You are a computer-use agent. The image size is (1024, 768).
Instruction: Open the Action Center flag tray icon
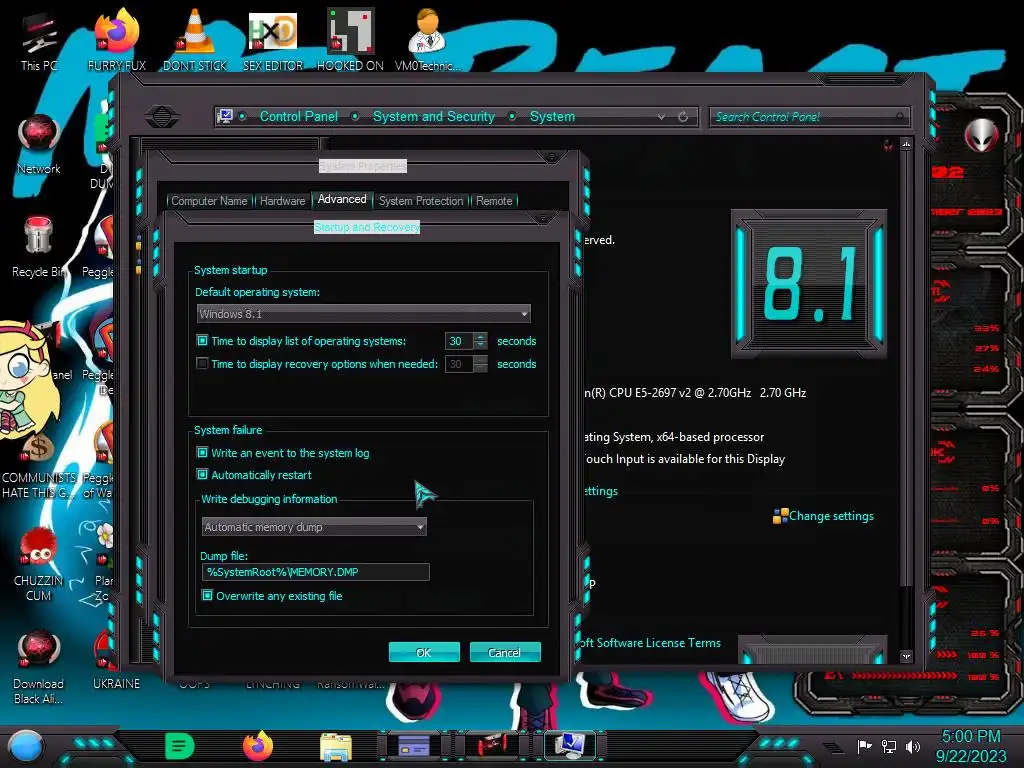pyautogui.click(x=864, y=746)
